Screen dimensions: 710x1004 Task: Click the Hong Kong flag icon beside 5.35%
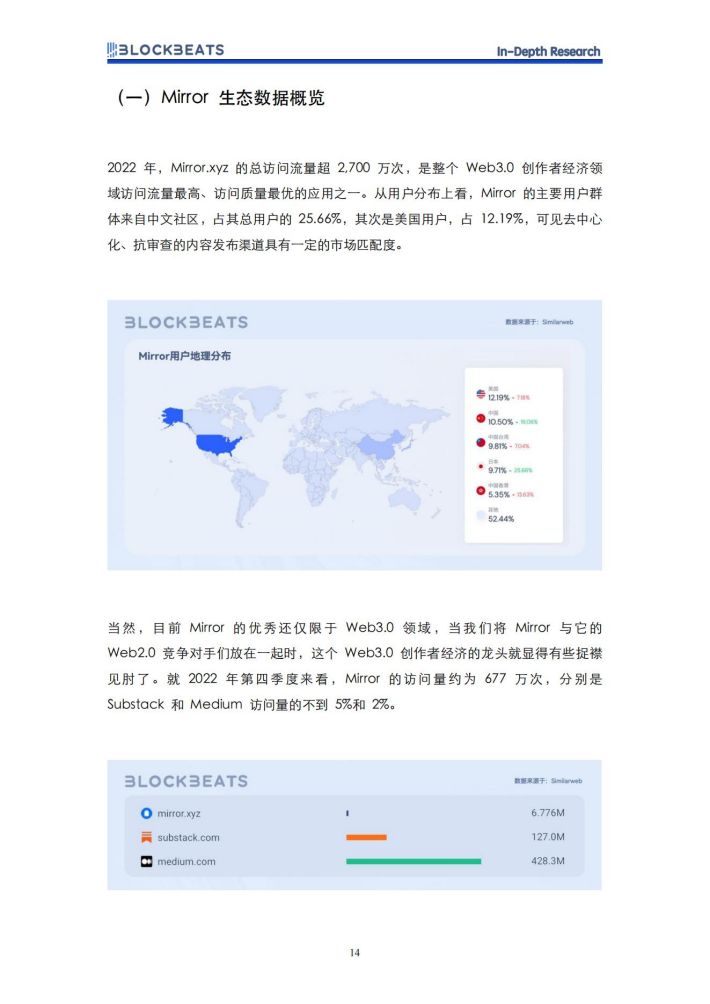[x=481, y=491]
